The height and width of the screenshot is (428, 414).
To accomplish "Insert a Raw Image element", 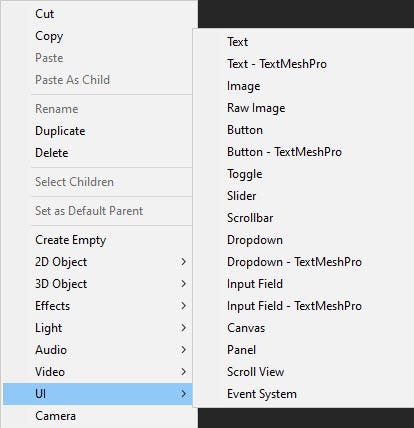I will tap(256, 108).
